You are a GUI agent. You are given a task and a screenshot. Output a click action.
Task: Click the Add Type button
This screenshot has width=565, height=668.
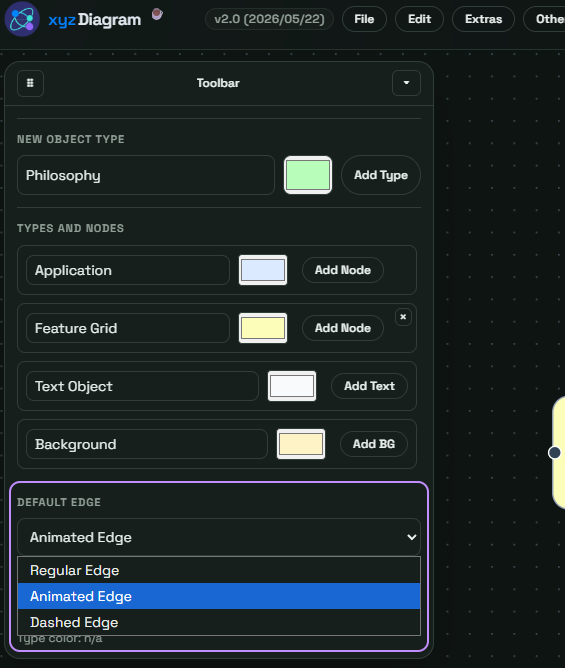381,175
